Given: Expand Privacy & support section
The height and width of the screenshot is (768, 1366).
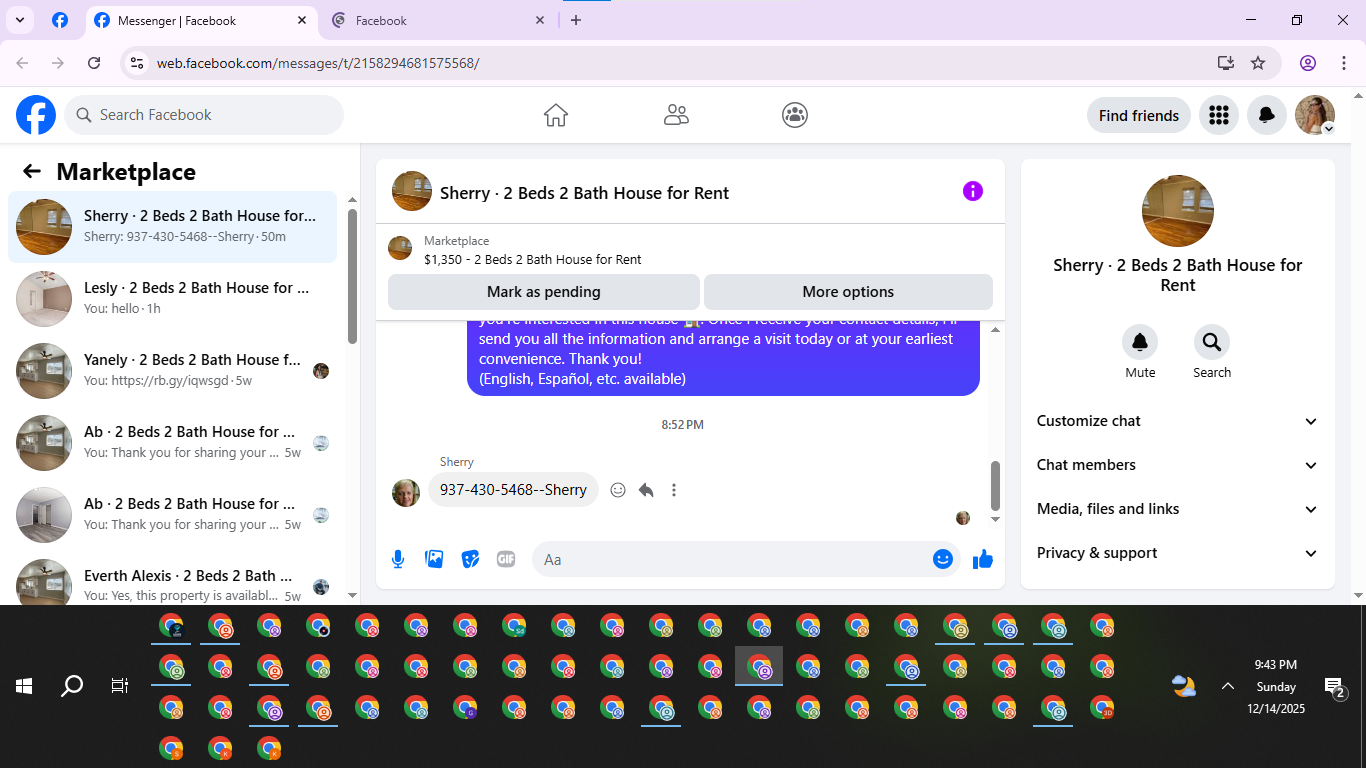Looking at the screenshot, I should tap(1177, 553).
